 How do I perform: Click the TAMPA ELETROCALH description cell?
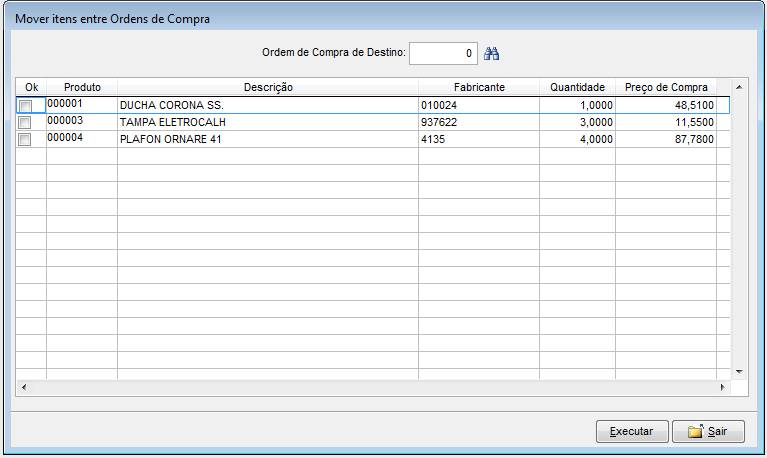[x=268, y=122]
